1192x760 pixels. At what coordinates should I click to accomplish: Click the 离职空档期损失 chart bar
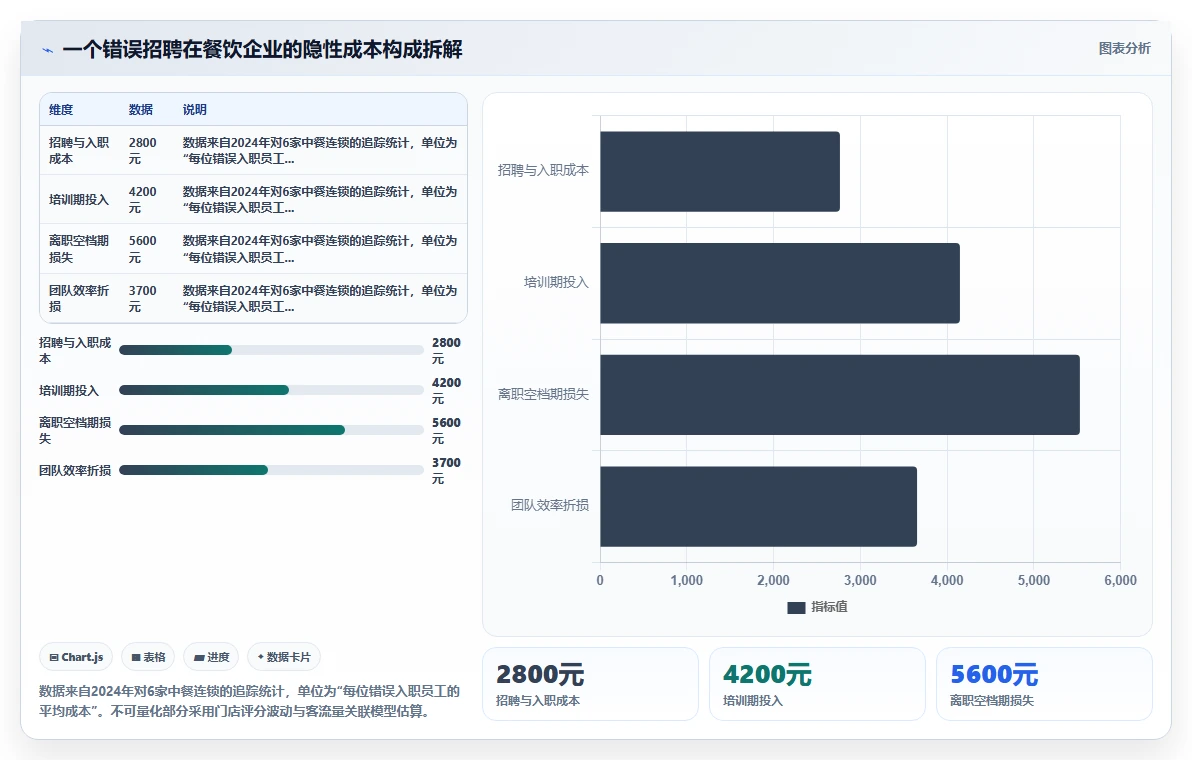[840, 394]
